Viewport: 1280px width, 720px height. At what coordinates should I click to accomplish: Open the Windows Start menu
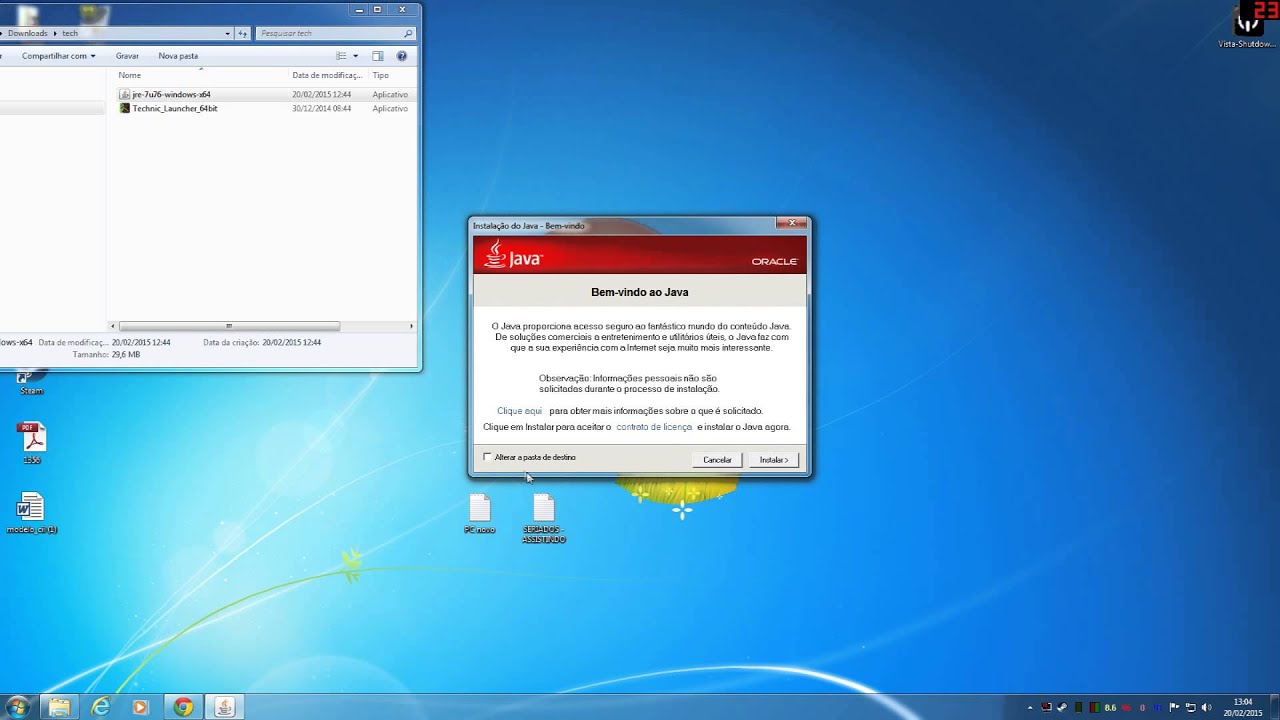[x=17, y=707]
